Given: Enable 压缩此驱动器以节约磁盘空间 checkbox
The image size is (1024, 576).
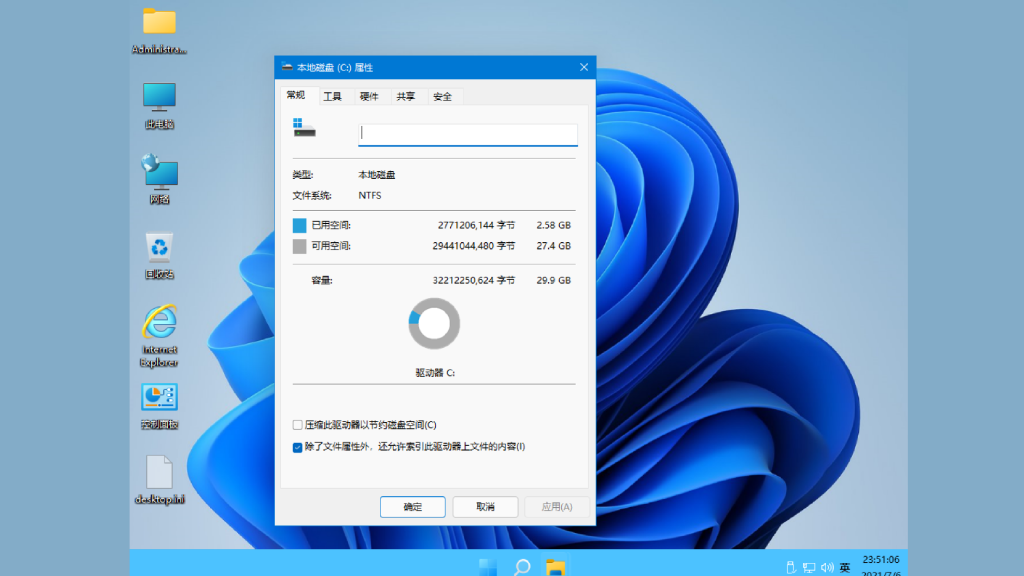Looking at the screenshot, I should point(297,425).
